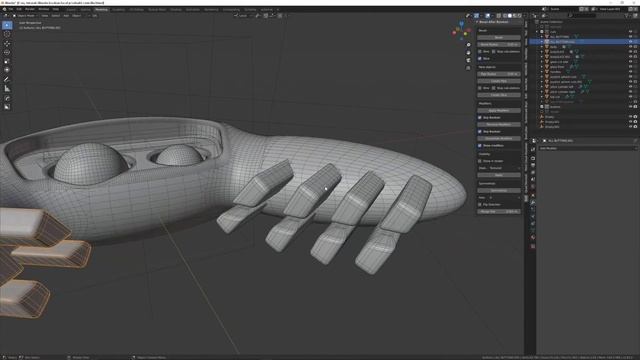Image resolution: width=640 pixels, height=360 pixels.
Task: Enable X-ray toggle in viewport header
Action: [x=498, y=16]
